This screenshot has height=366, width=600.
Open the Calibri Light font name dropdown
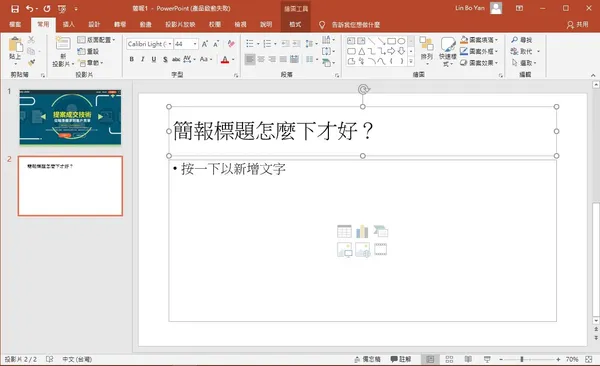tap(170, 44)
